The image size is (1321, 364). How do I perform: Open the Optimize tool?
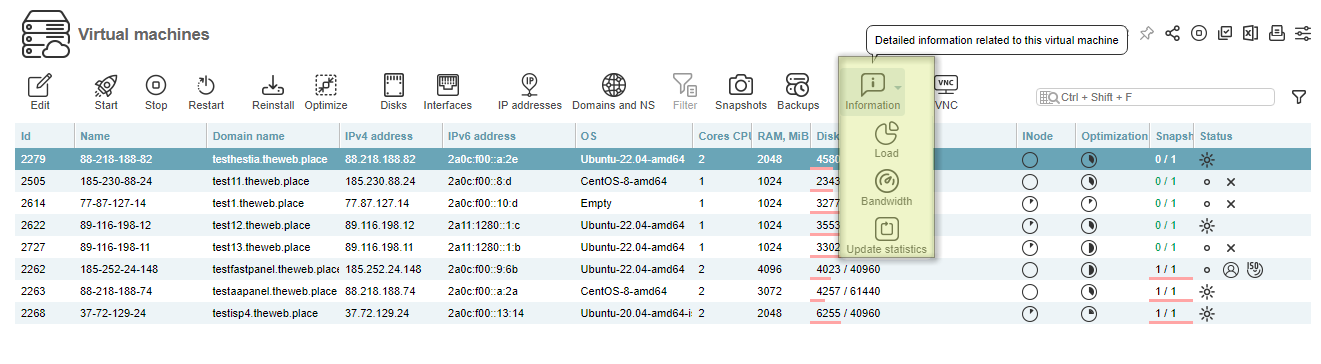[326, 91]
